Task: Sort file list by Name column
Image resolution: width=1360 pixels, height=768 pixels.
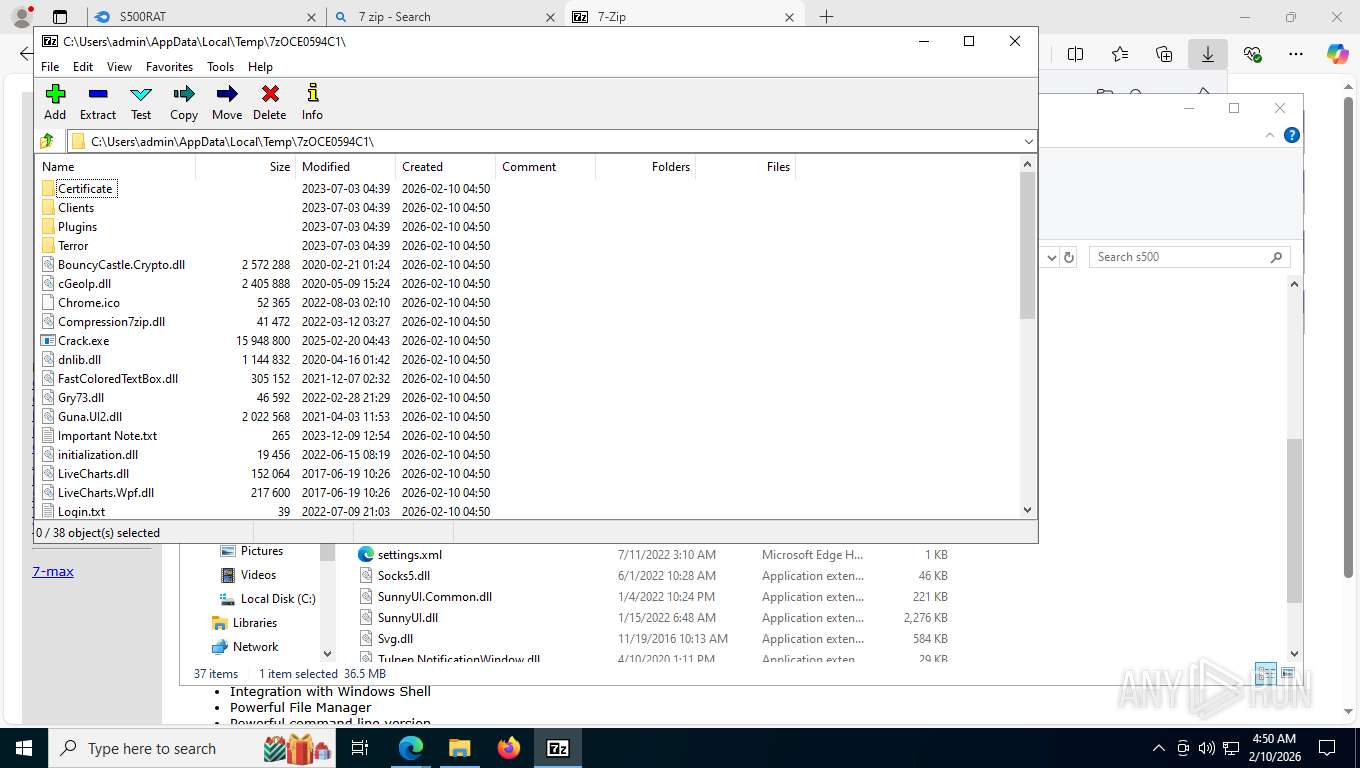Action: pyautogui.click(x=115, y=167)
